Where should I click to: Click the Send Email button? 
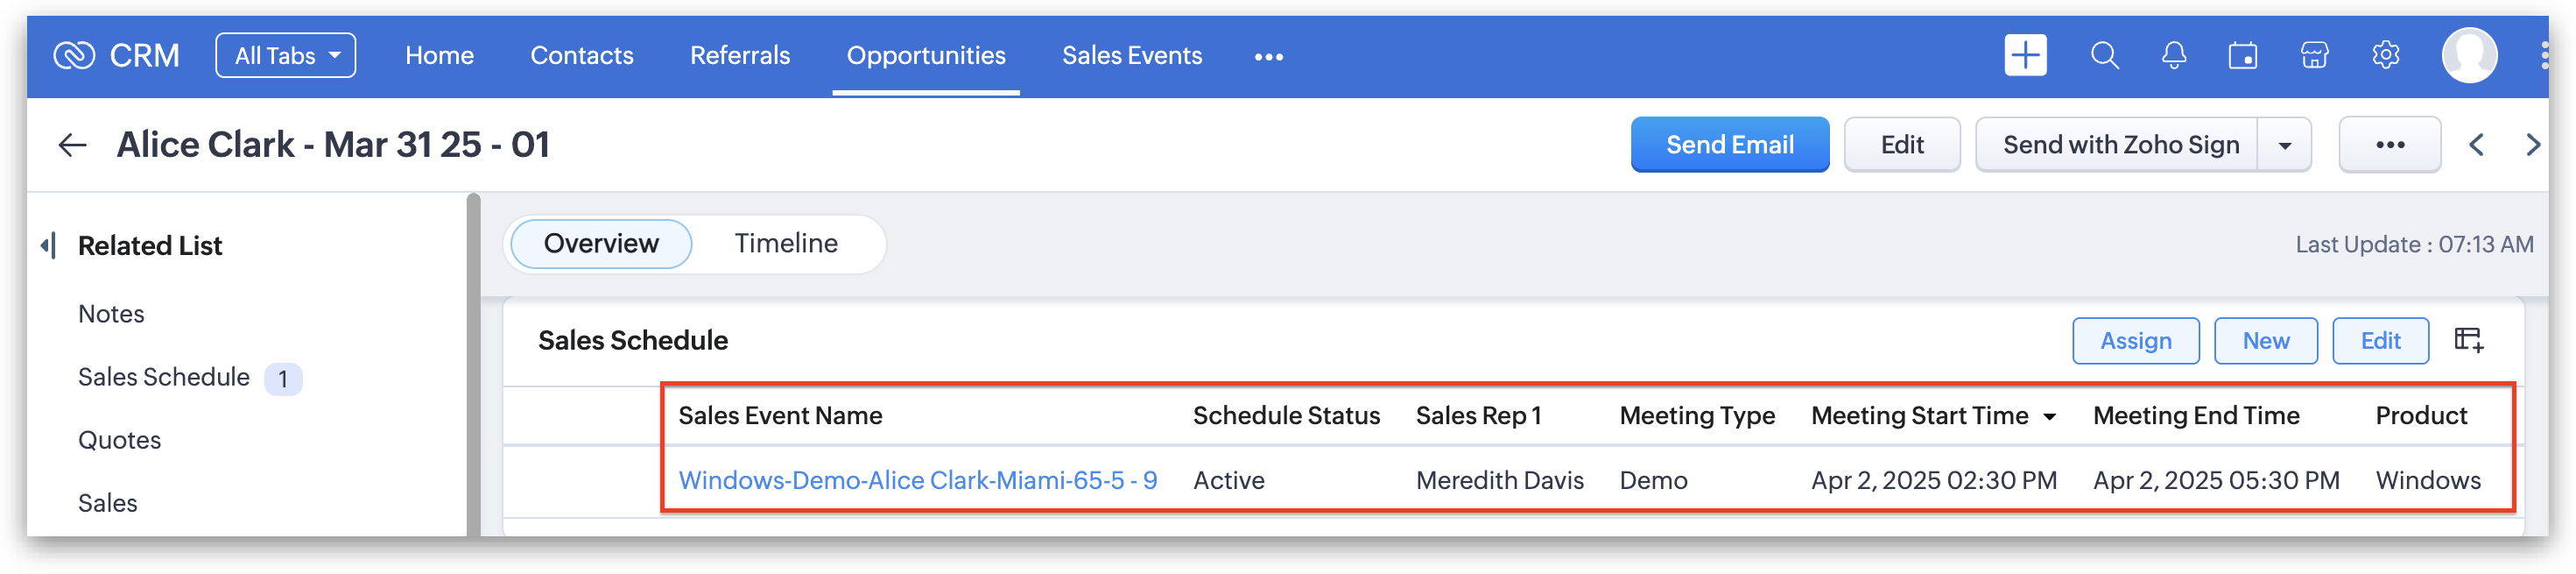(x=1729, y=145)
